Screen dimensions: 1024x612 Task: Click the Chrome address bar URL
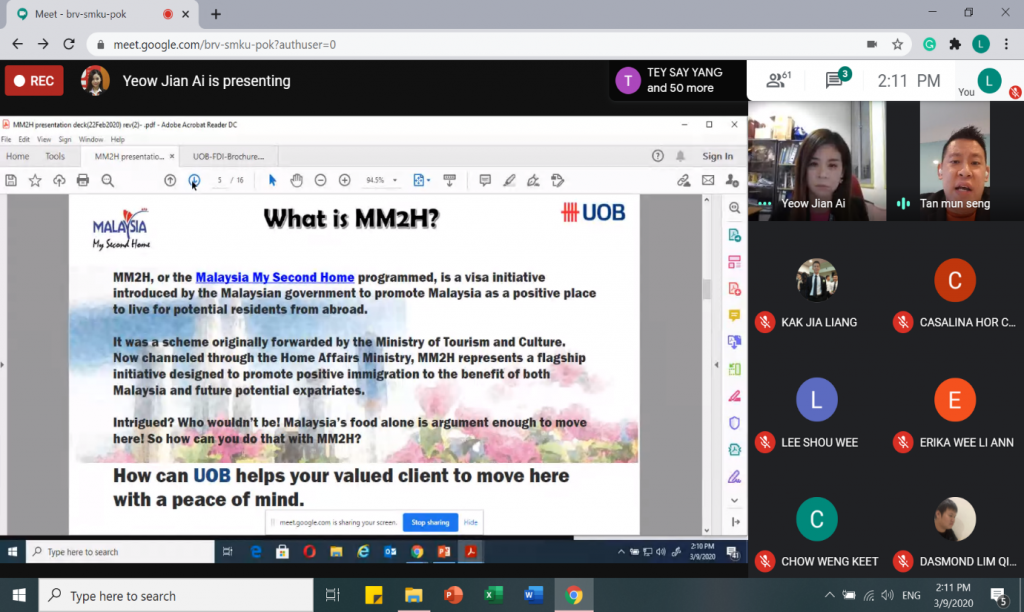[x=225, y=44]
